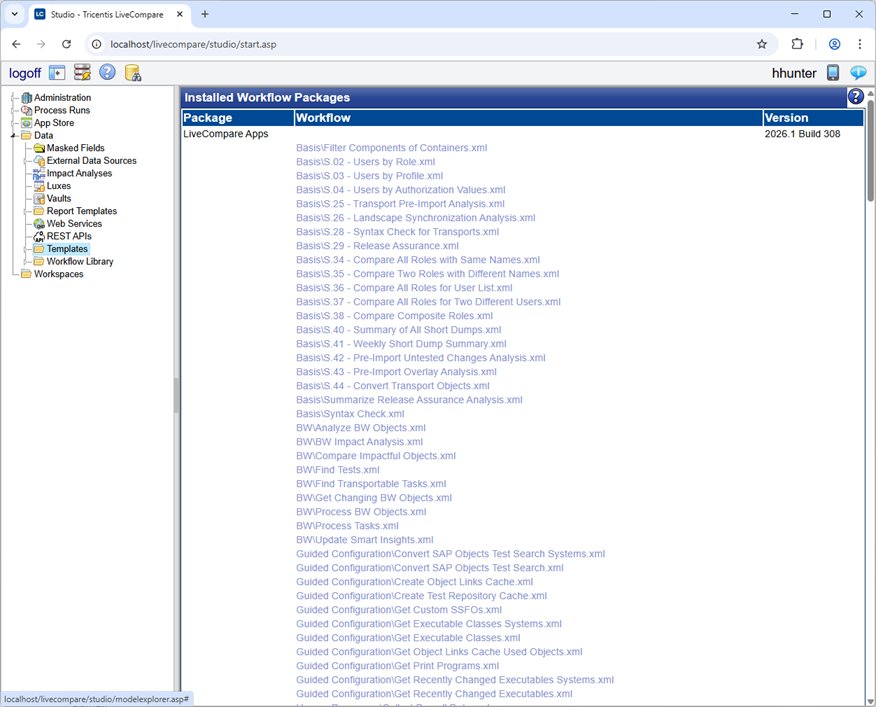Viewport: 876px width, 707px height.
Task: Open BW\Update Smart Insights.xml link
Action: click(365, 540)
